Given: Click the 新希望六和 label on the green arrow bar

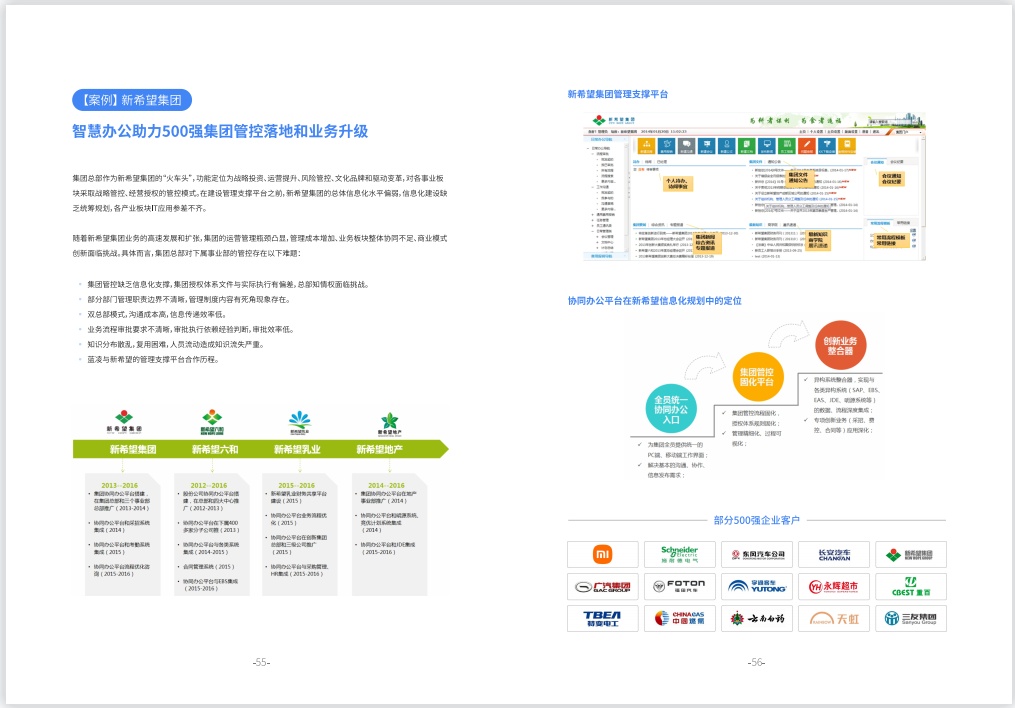Looking at the screenshot, I should click(215, 449).
